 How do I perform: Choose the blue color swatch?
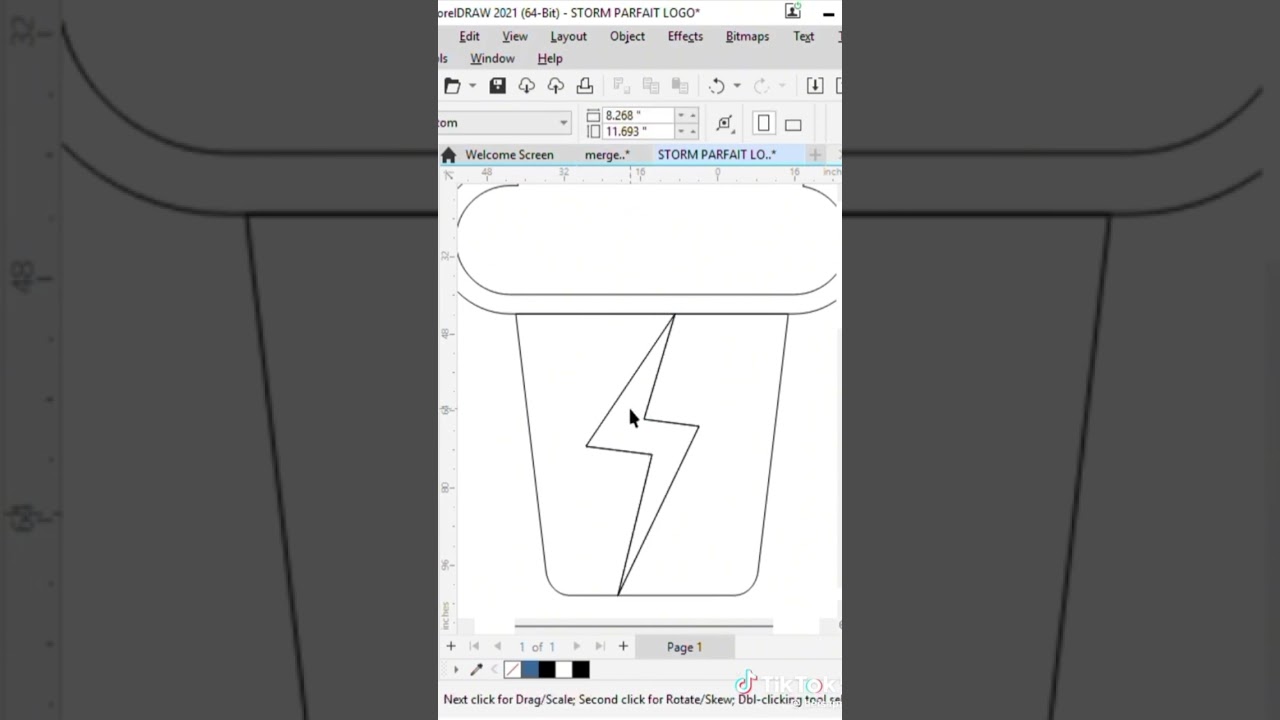[530, 670]
